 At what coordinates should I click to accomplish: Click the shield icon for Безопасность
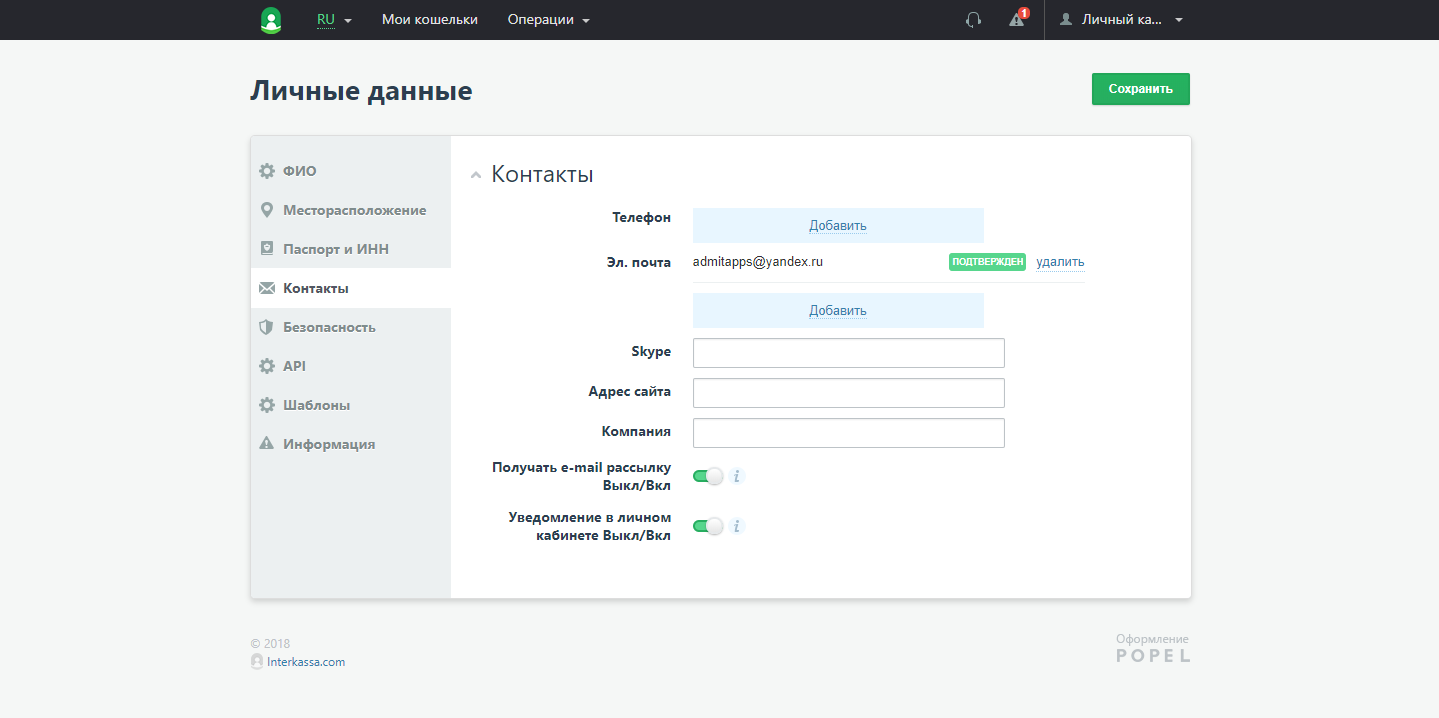click(x=266, y=327)
